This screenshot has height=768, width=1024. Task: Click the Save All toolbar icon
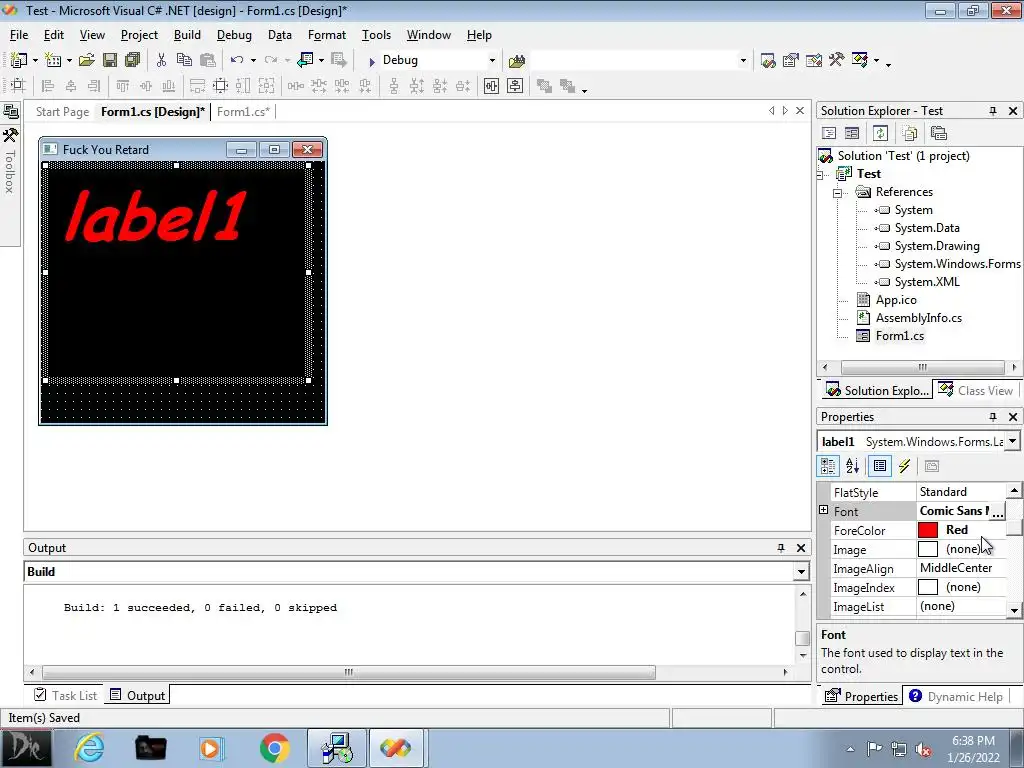coord(133,60)
